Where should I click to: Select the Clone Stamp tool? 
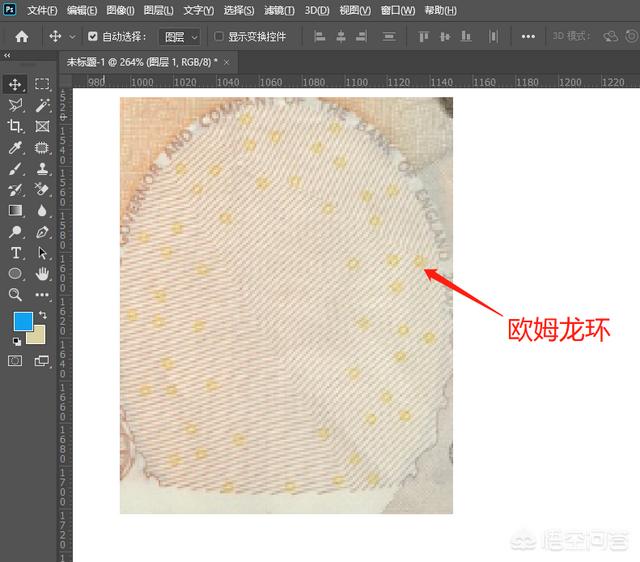click(42, 168)
